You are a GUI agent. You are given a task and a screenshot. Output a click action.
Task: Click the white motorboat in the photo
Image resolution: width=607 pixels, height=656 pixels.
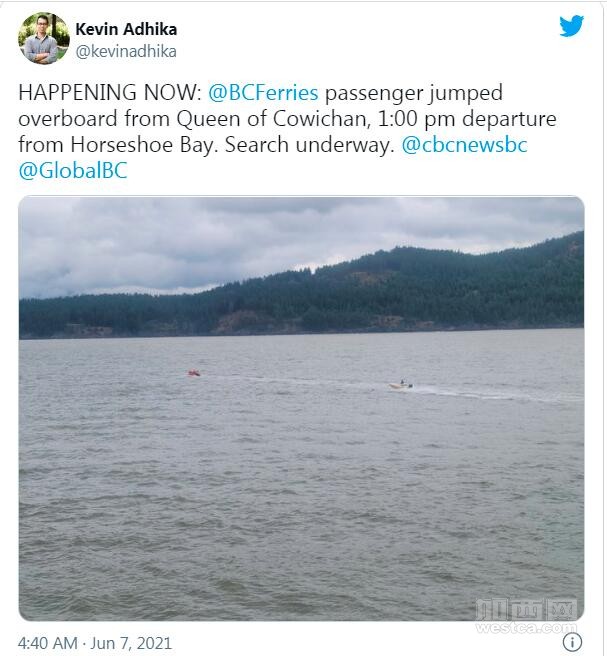coord(401,384)
